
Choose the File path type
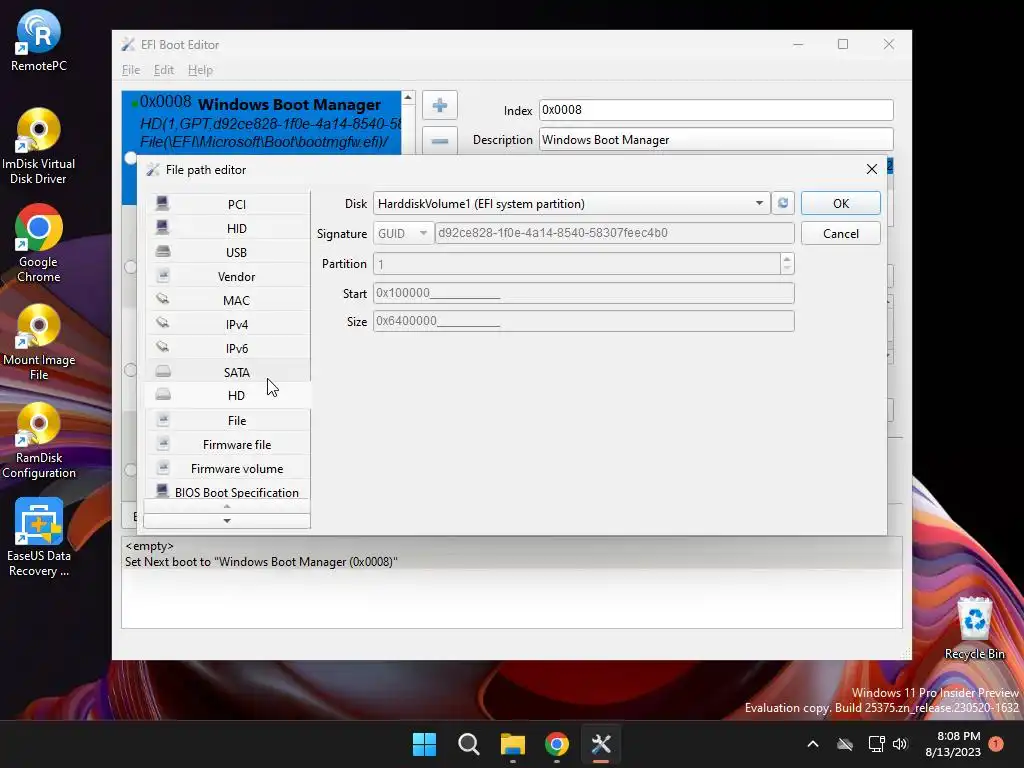tap(227, 421)
